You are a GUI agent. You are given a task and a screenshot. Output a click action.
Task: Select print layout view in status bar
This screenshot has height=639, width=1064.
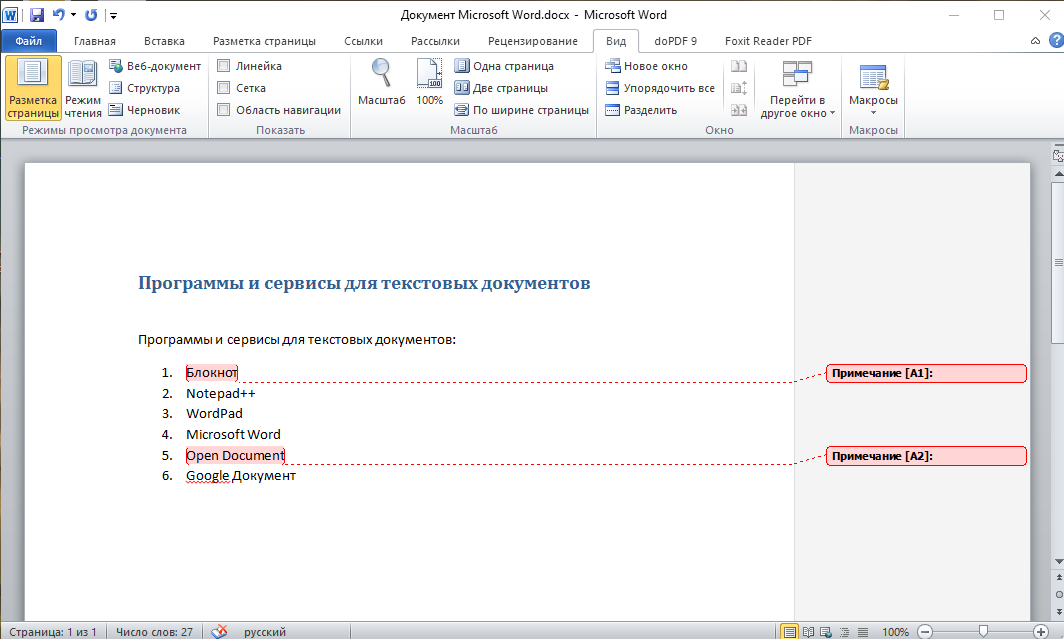tap(789, 632)
